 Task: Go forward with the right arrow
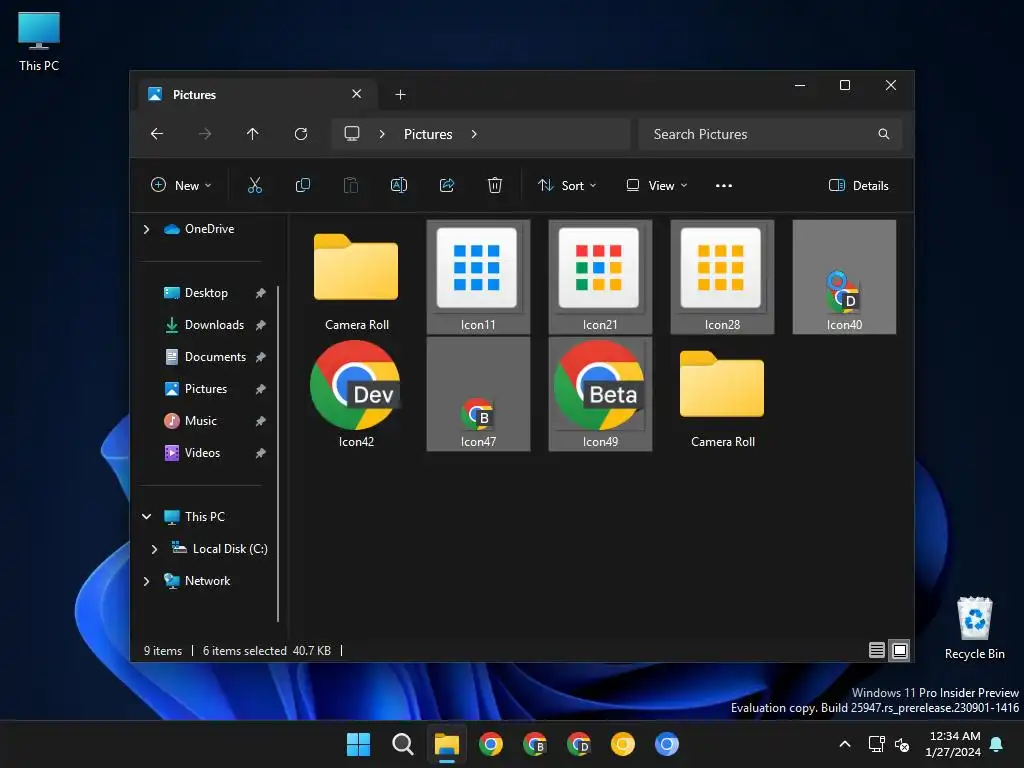point(205,134)
